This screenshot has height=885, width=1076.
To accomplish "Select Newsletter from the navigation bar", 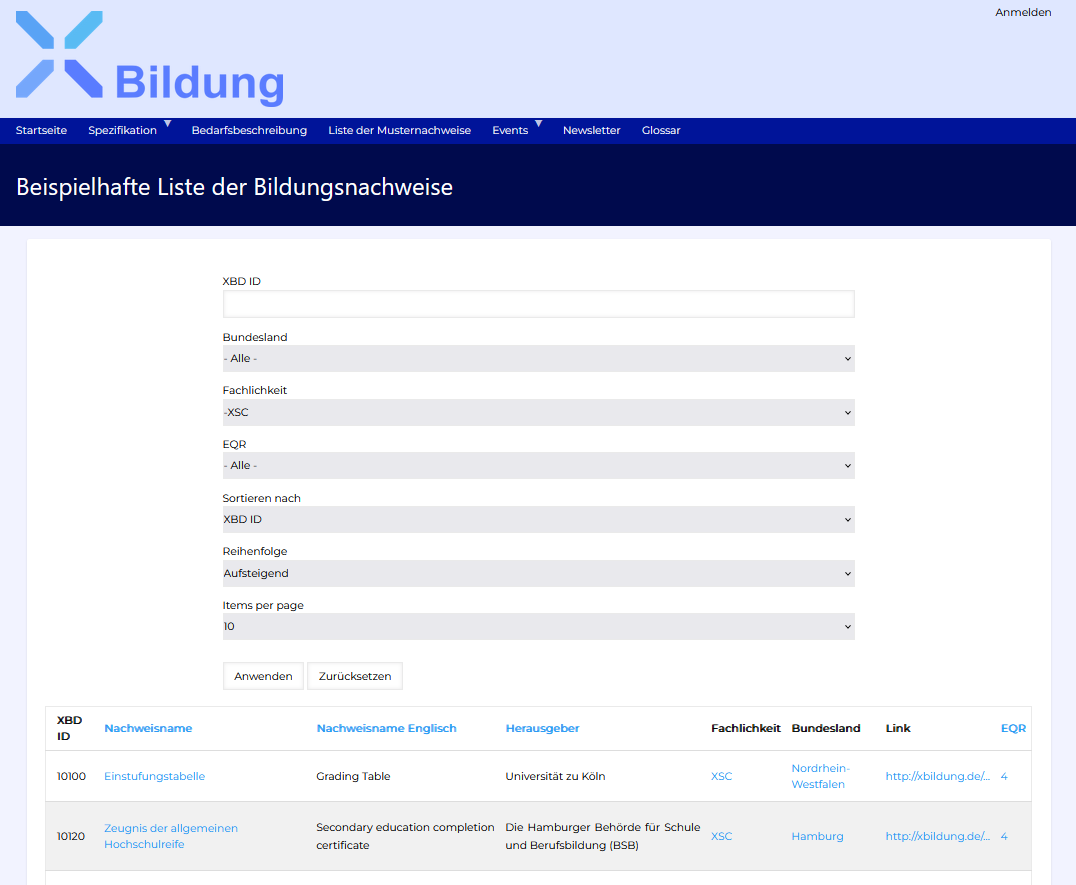I will (591, 130).
